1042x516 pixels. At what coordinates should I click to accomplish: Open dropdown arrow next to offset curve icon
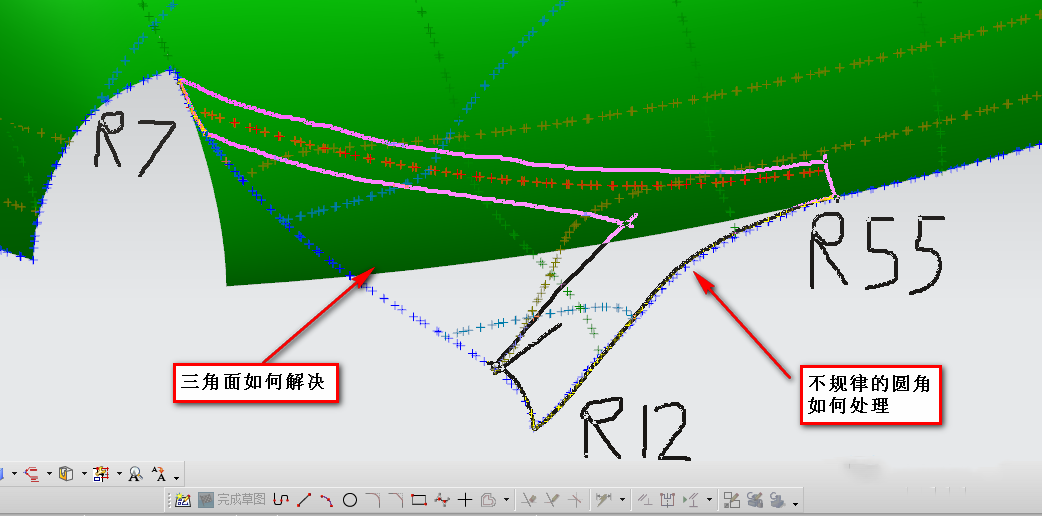pyautogui.click(x=506, y=499)
